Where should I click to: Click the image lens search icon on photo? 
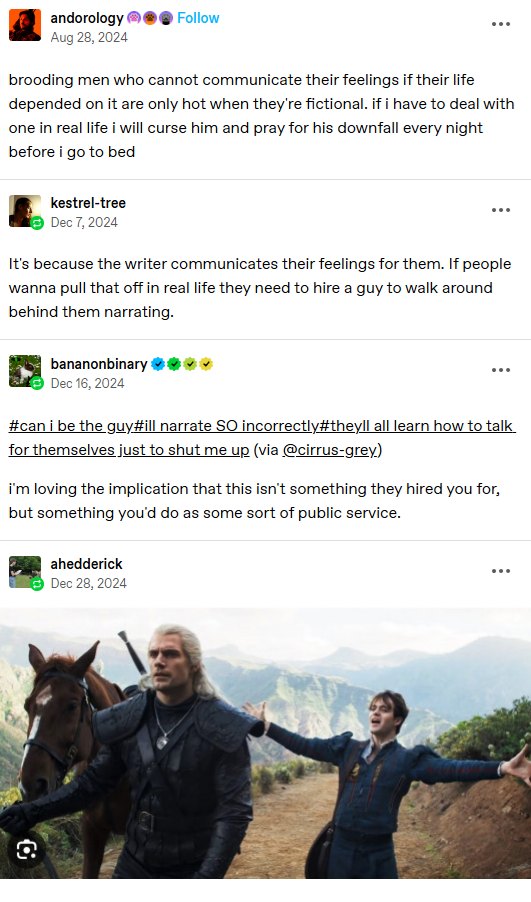(x=27, y=849)
